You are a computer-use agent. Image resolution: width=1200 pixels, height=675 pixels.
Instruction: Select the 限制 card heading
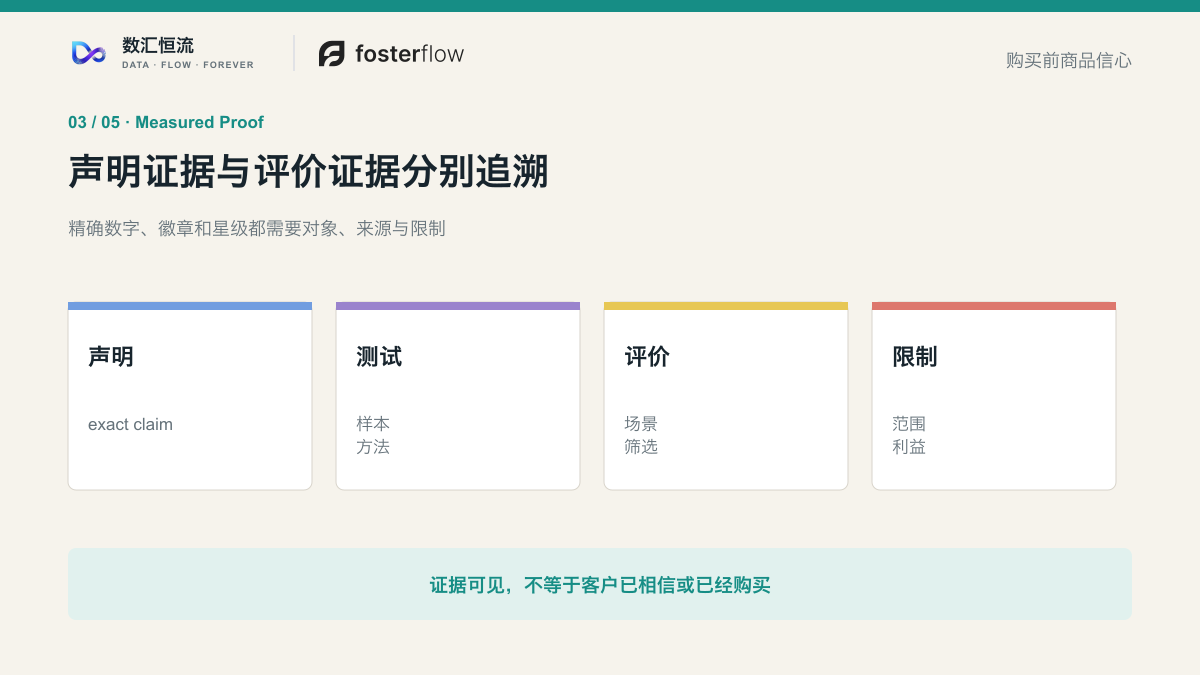pyautogui.click(x=915, y=357)
